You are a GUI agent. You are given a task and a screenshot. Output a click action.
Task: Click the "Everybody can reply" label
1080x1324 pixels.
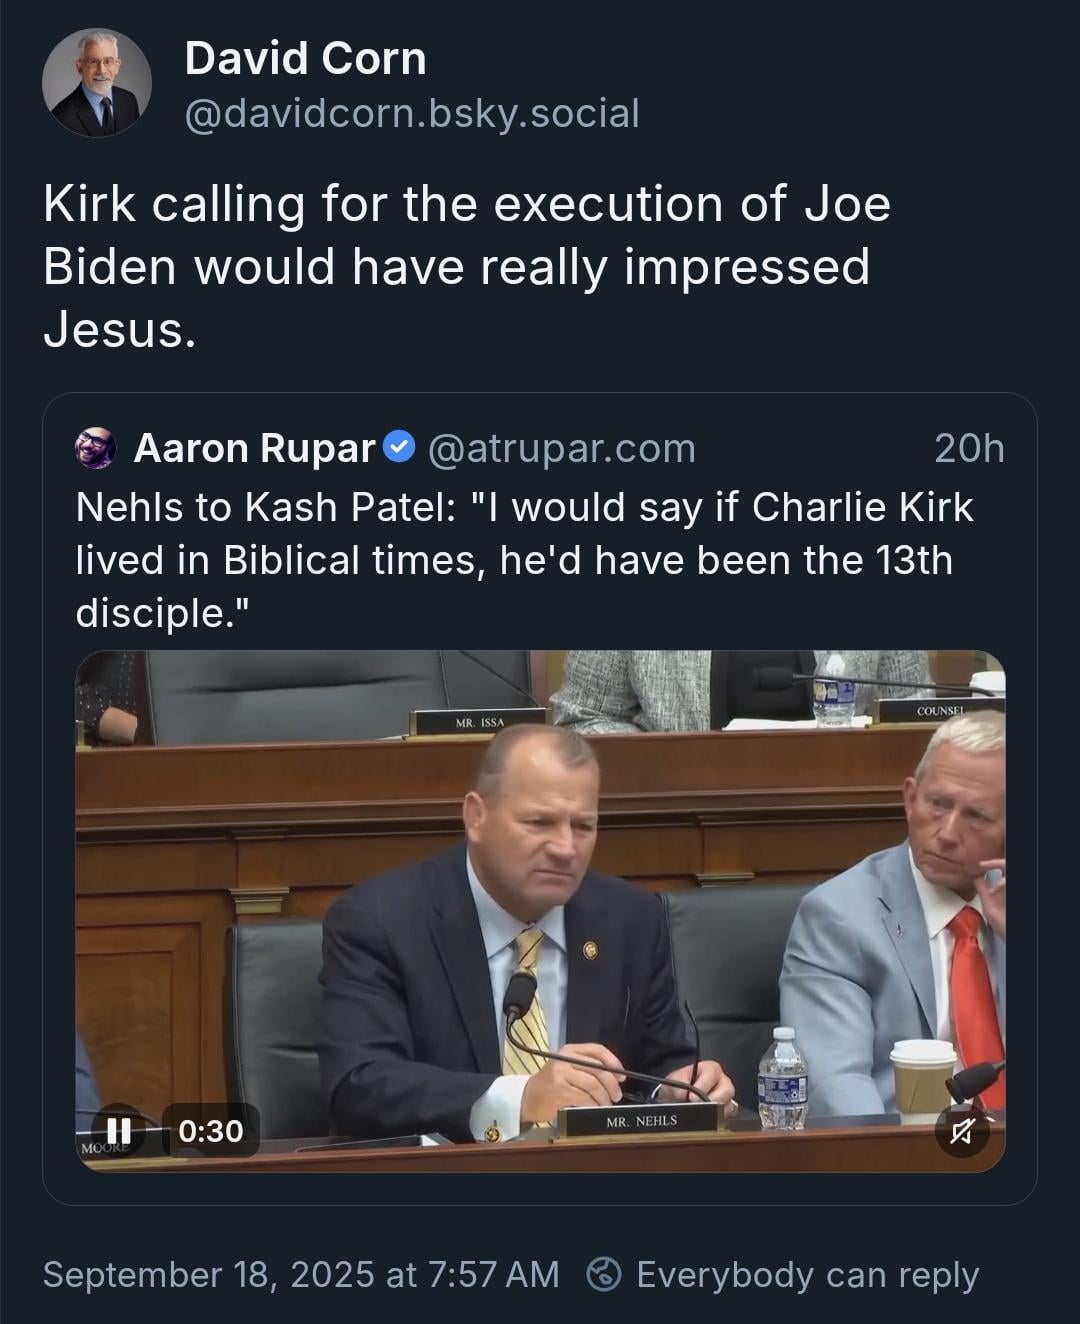click(807, 1274)
